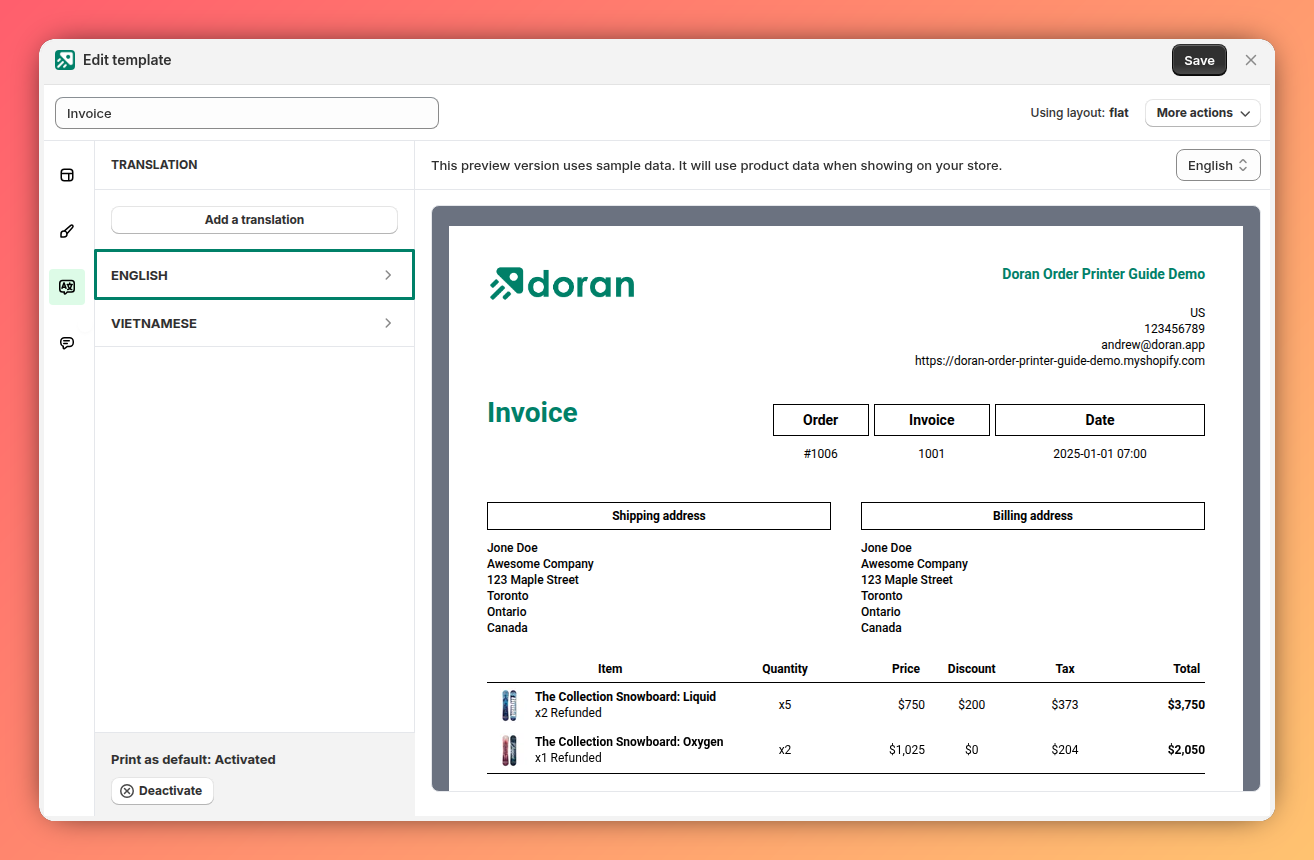Click the Quantity column header

[785, 669]
